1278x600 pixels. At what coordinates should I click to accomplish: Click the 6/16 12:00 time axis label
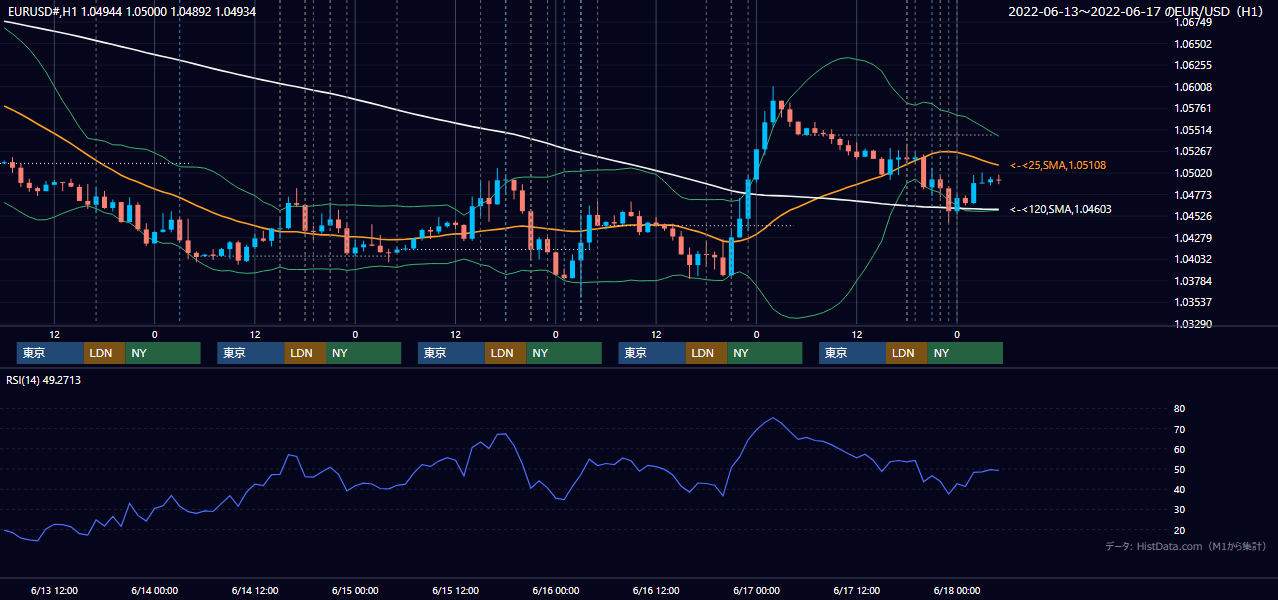656,590
